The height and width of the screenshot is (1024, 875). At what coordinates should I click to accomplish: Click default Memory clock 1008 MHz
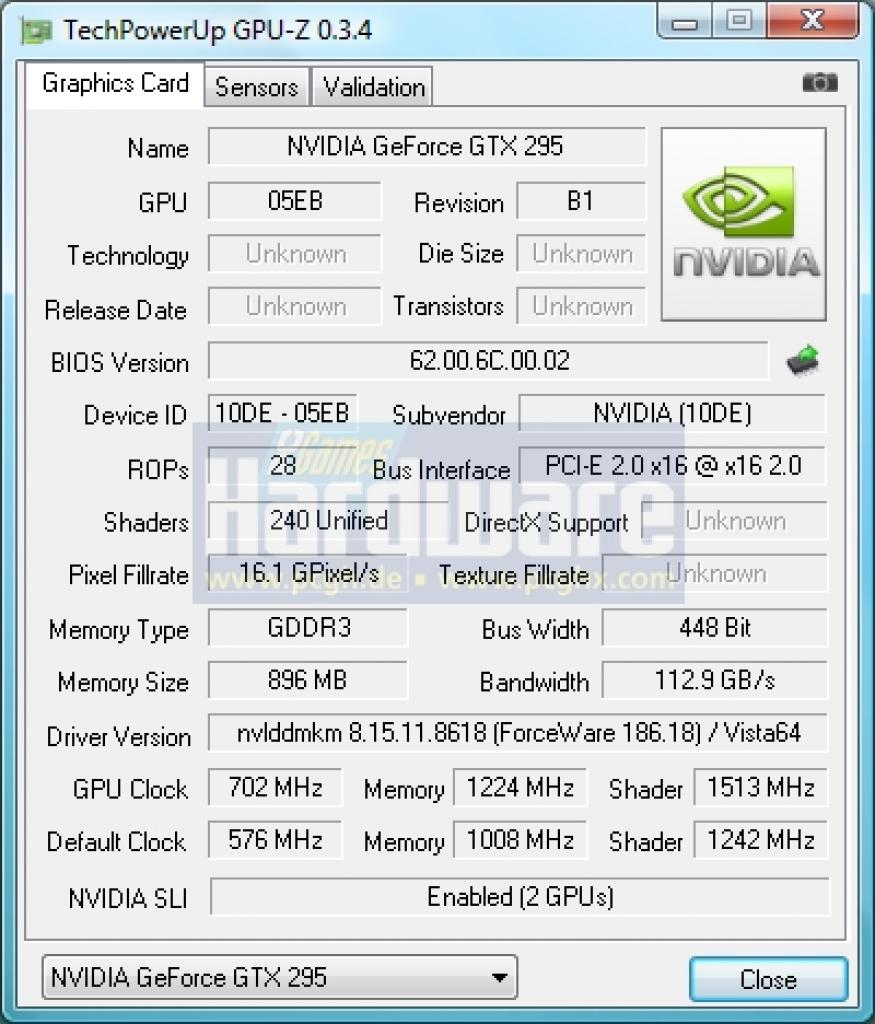coord(520,840)
